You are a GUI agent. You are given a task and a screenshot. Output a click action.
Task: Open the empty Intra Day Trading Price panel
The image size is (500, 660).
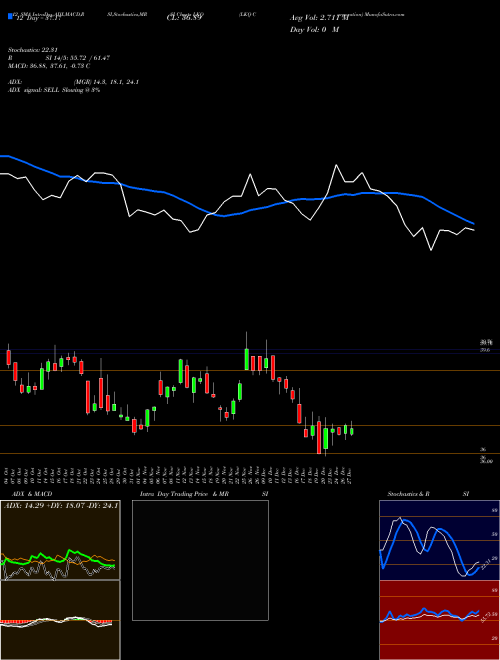pyautogui.click(x=200, y=560)
